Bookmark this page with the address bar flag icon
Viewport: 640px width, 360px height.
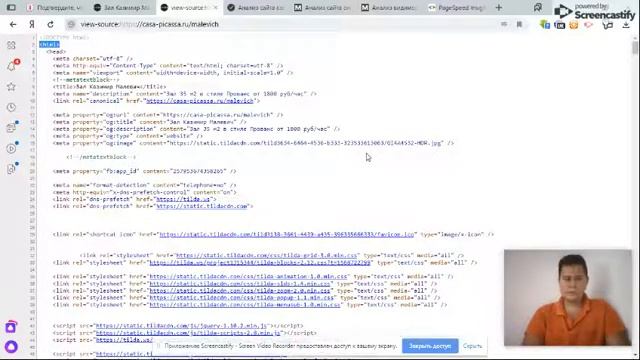(519, 24)
